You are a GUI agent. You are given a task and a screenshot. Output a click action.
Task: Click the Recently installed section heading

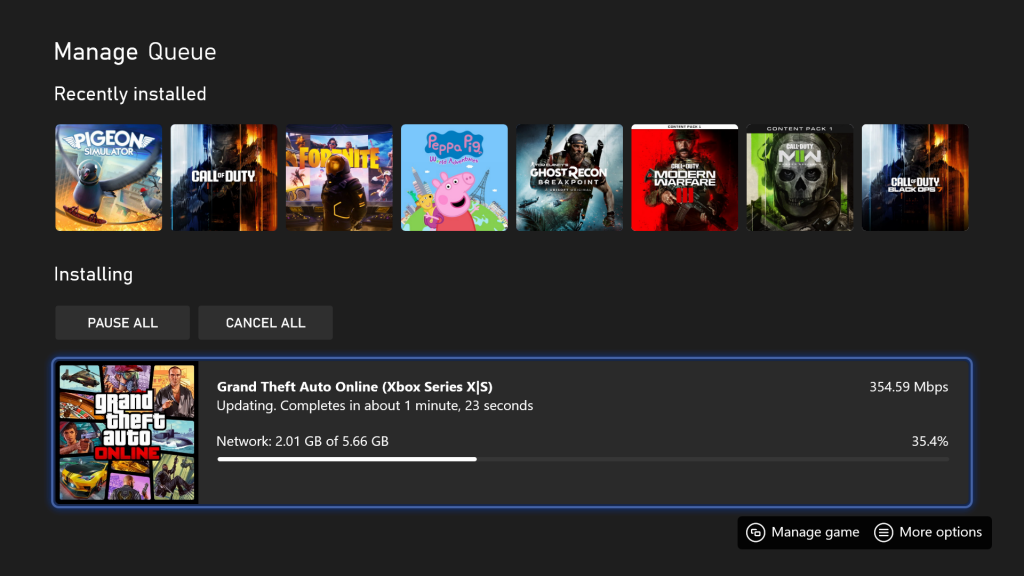point(130,94)
